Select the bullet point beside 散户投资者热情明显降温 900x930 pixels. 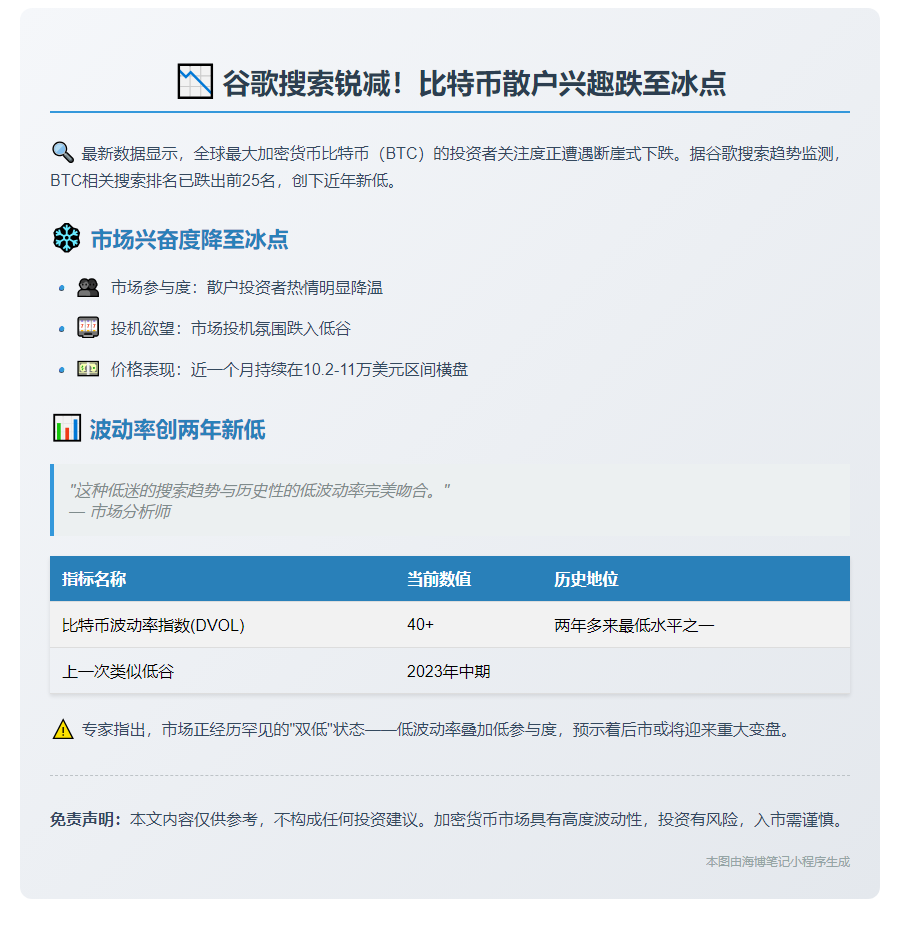60,290
